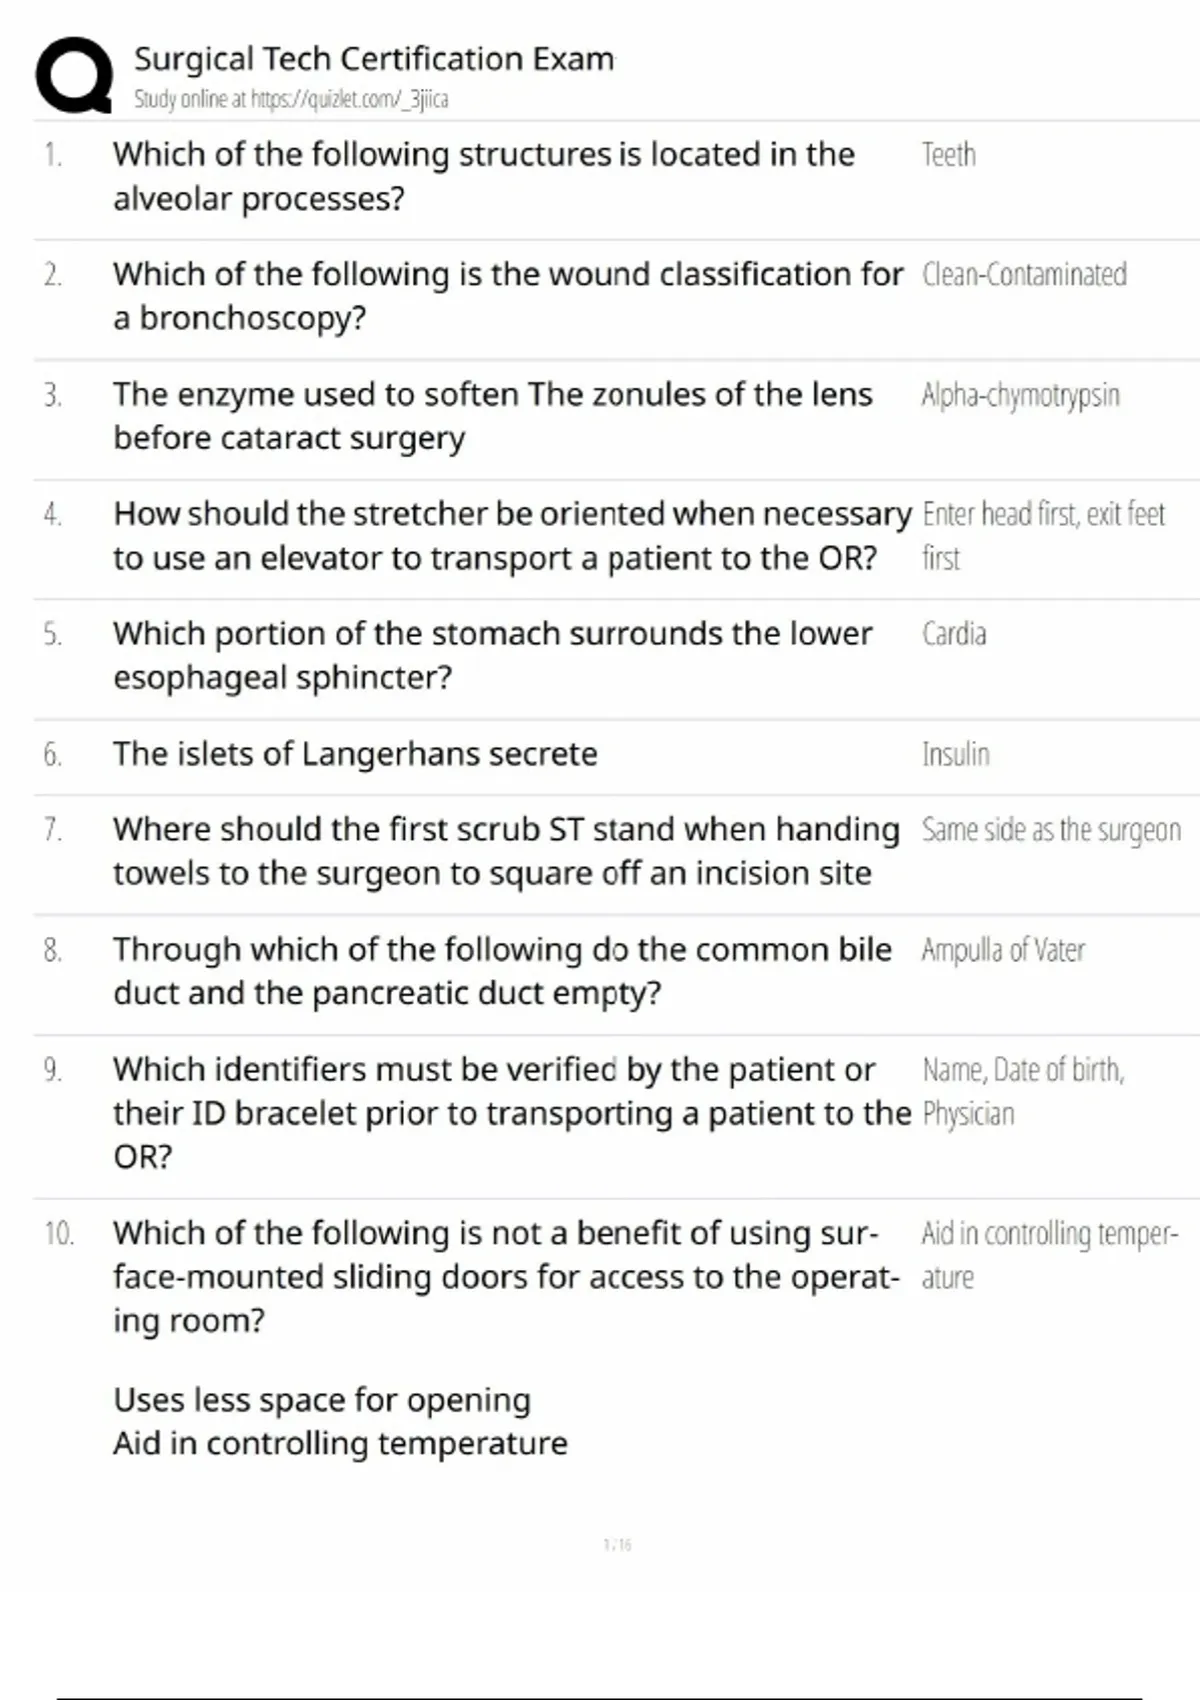Click the "Insulin" answer

(956, 754)
